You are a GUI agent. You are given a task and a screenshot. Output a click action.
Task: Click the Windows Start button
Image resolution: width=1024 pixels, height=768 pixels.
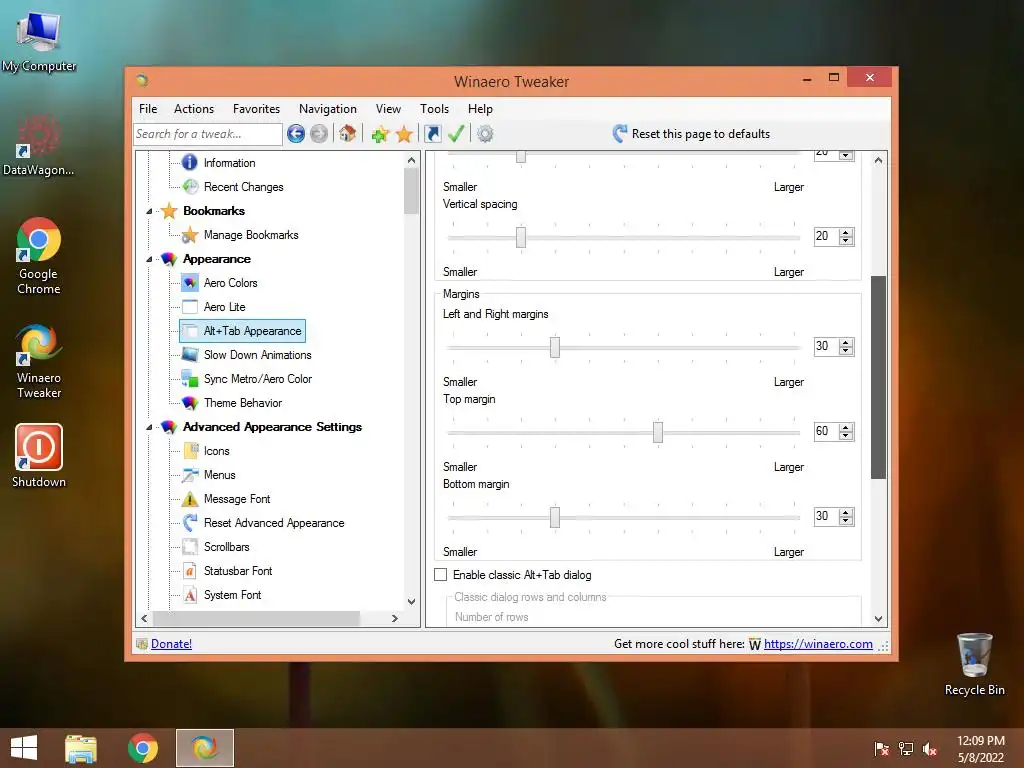click(x=24, y=748)
